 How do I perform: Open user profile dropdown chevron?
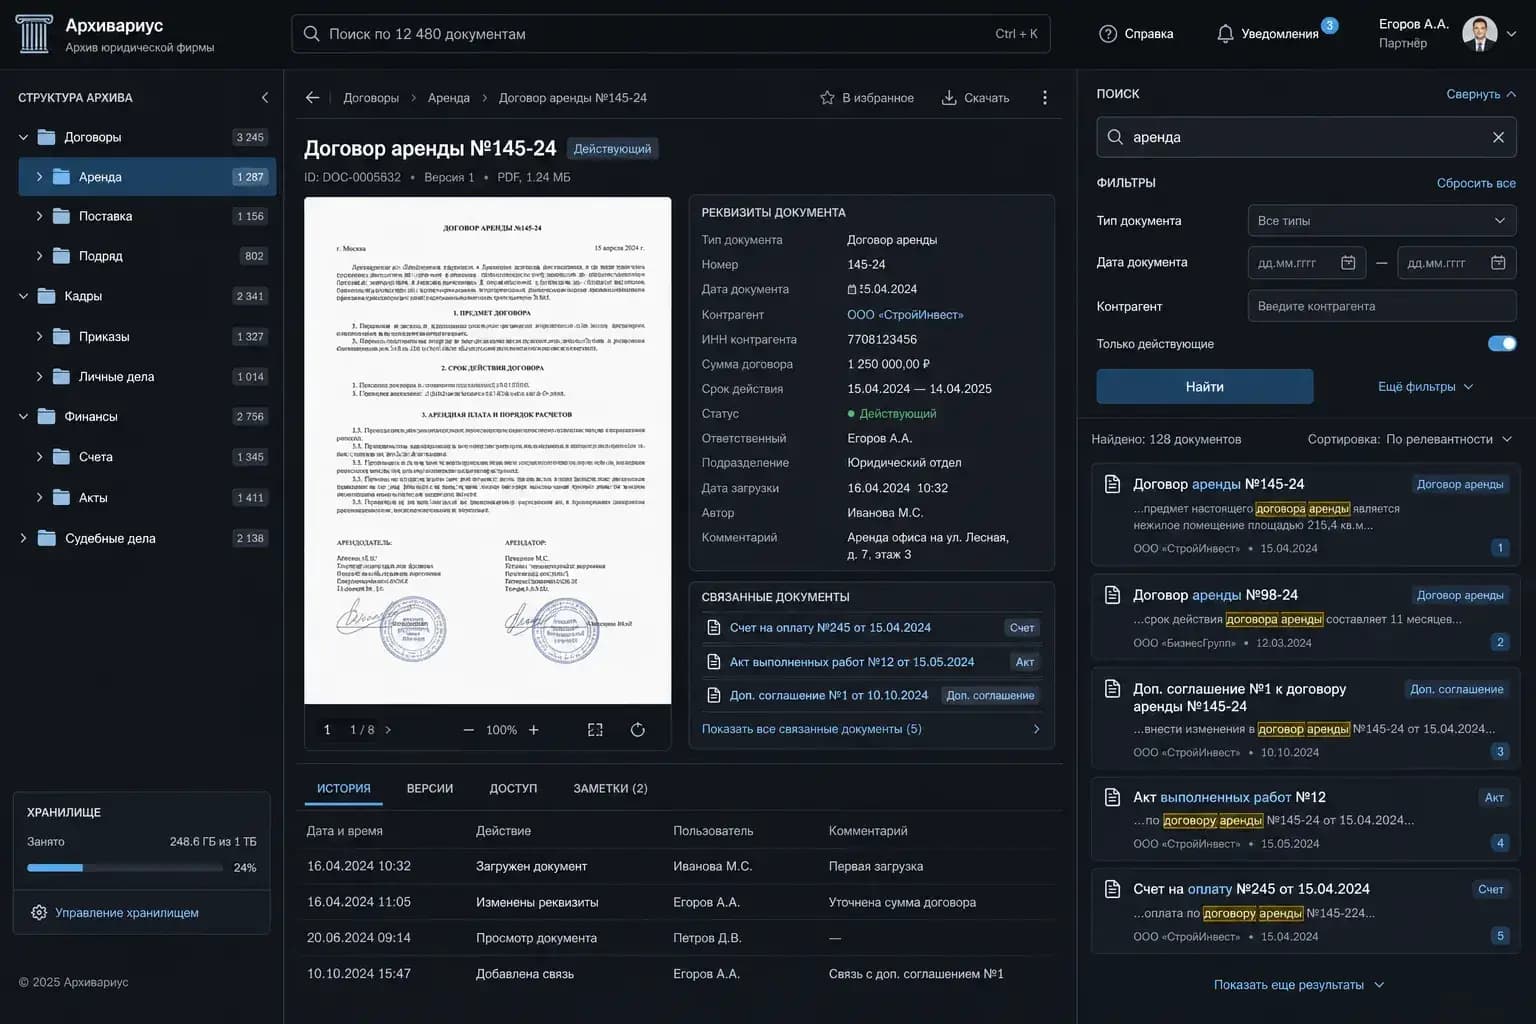[x=1512, y=34]
